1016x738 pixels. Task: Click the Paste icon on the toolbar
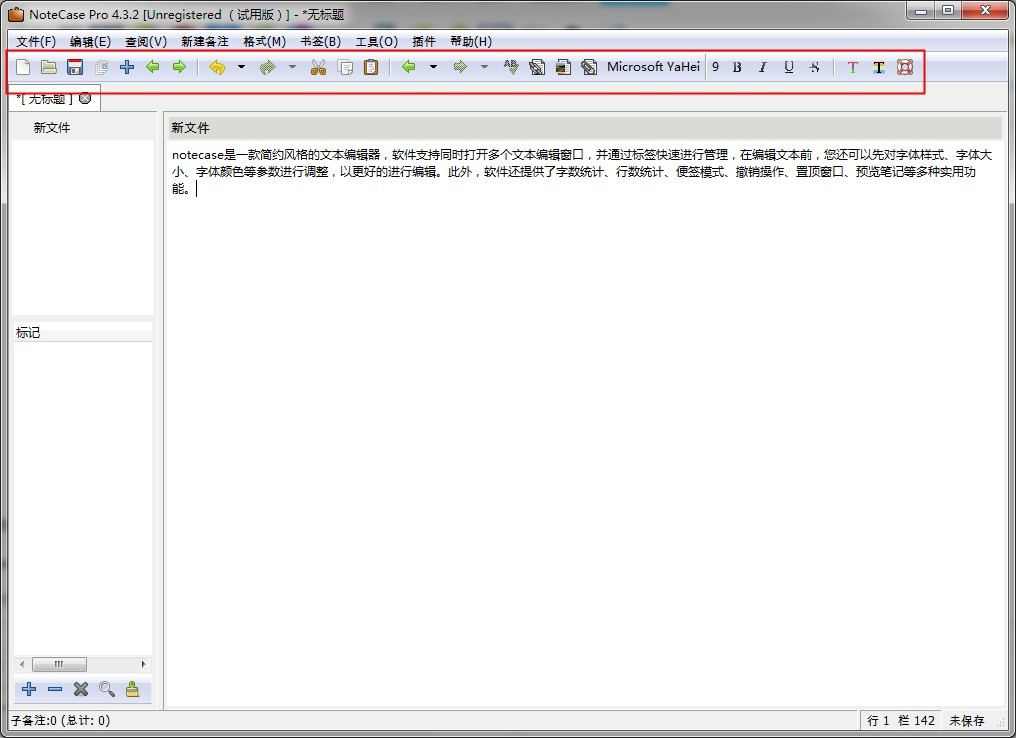click(x=371, y=67)
